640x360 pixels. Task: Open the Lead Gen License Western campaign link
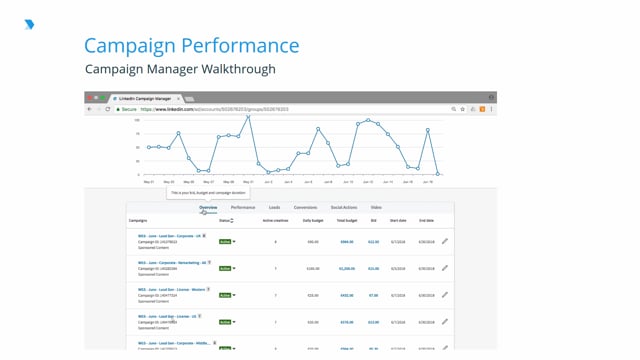point(171,289)
